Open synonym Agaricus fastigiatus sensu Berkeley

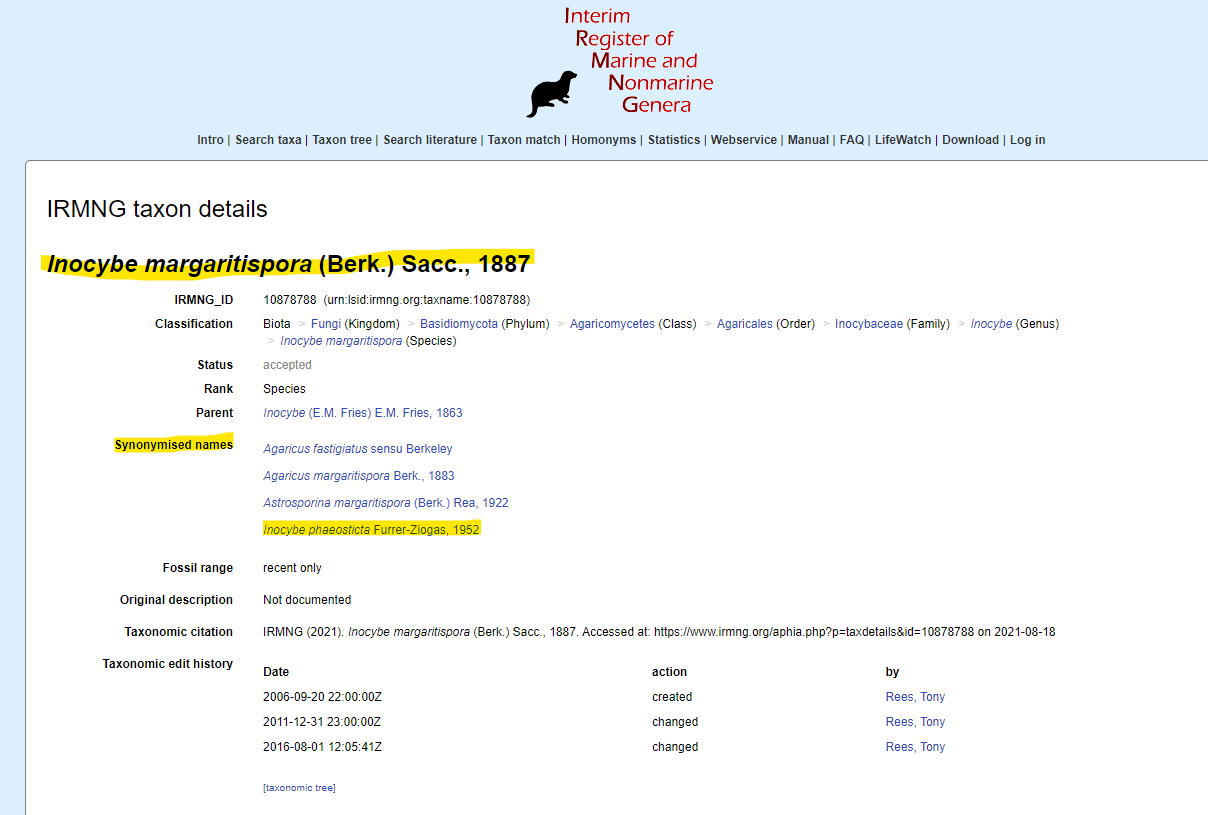357,449
